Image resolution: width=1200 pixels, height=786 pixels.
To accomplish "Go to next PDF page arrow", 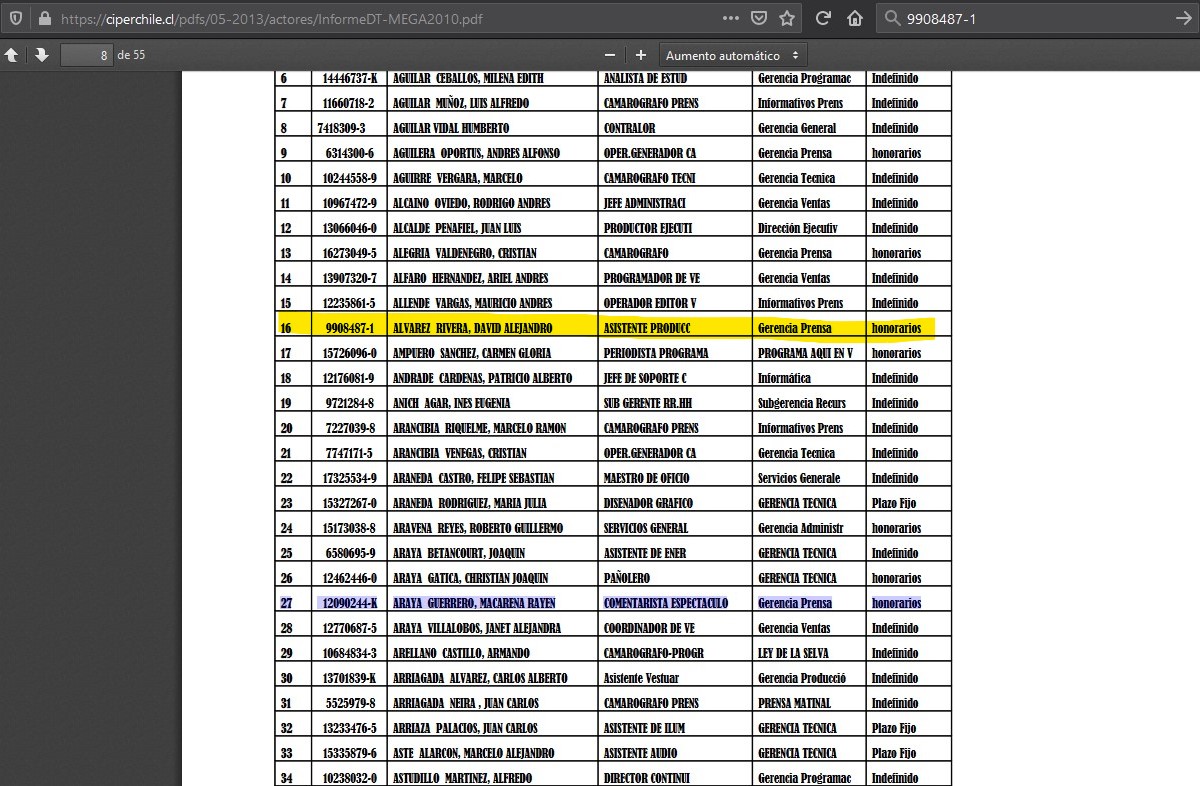I will coord(42,55).
